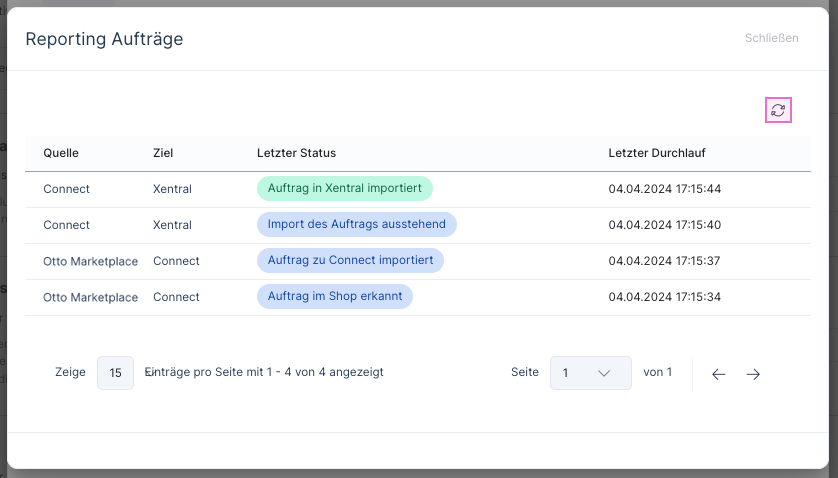Sort by the Quelle column header
Viewport: 838px width, 478px height.
pyautogui.click(x=61, y=153)
